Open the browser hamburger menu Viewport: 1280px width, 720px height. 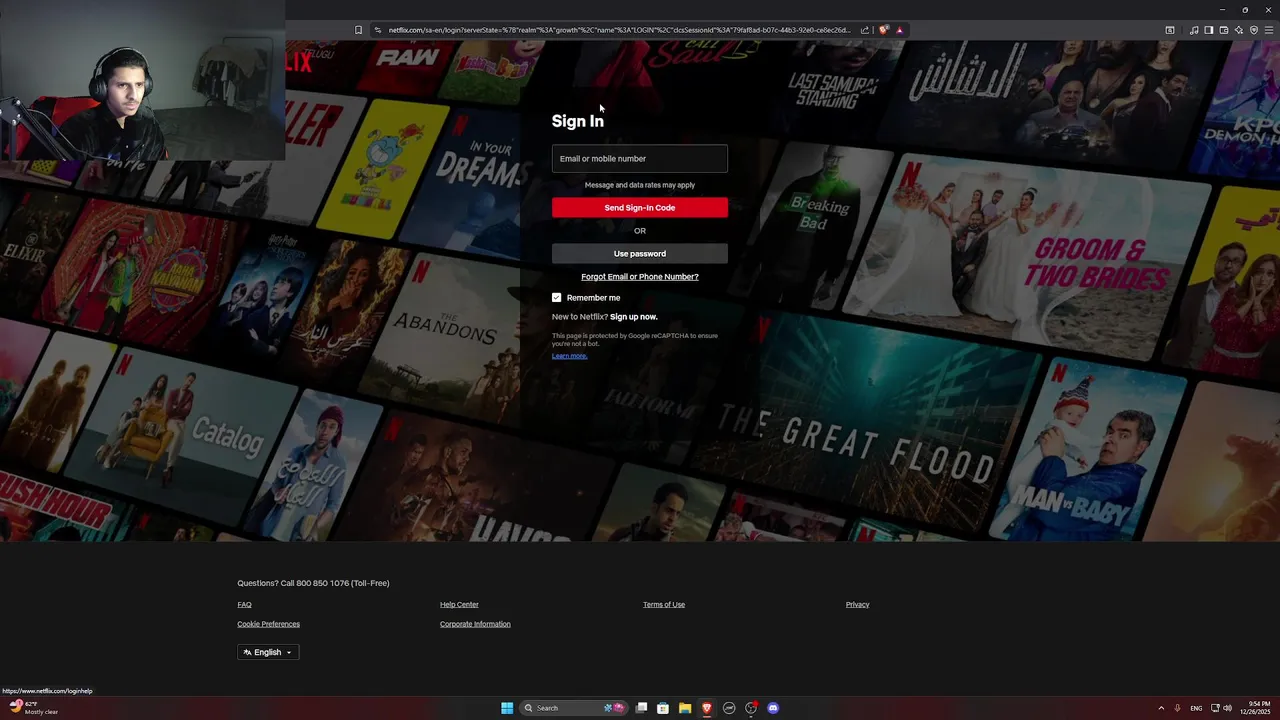pyautogui.click(x=1269, y=30)
